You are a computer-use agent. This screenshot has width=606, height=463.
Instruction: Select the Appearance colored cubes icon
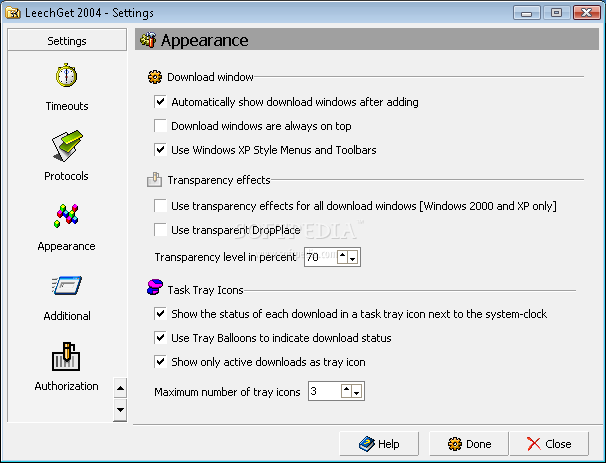coord(66,216)
